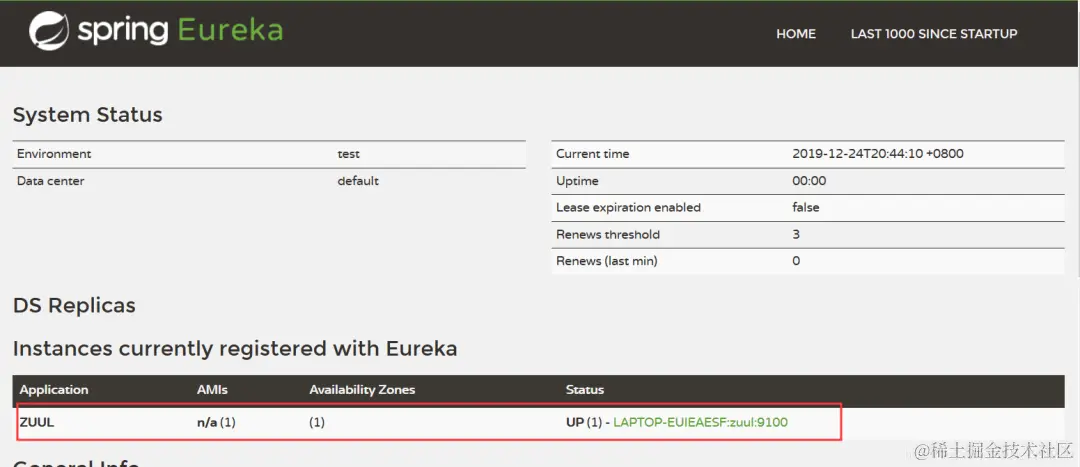The image size is (1080, 467).
Task: Select the renews threshold value 3
Action: click(796, 234)
